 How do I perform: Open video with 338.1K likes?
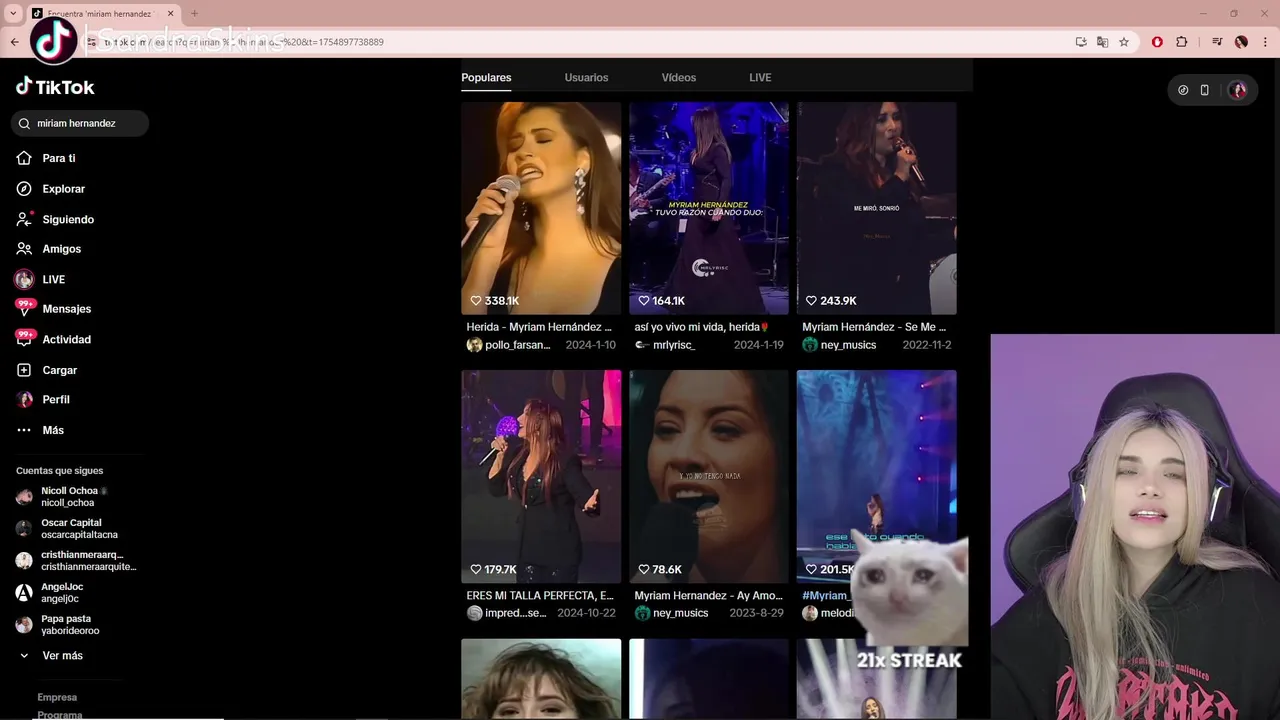coord(541,208)
